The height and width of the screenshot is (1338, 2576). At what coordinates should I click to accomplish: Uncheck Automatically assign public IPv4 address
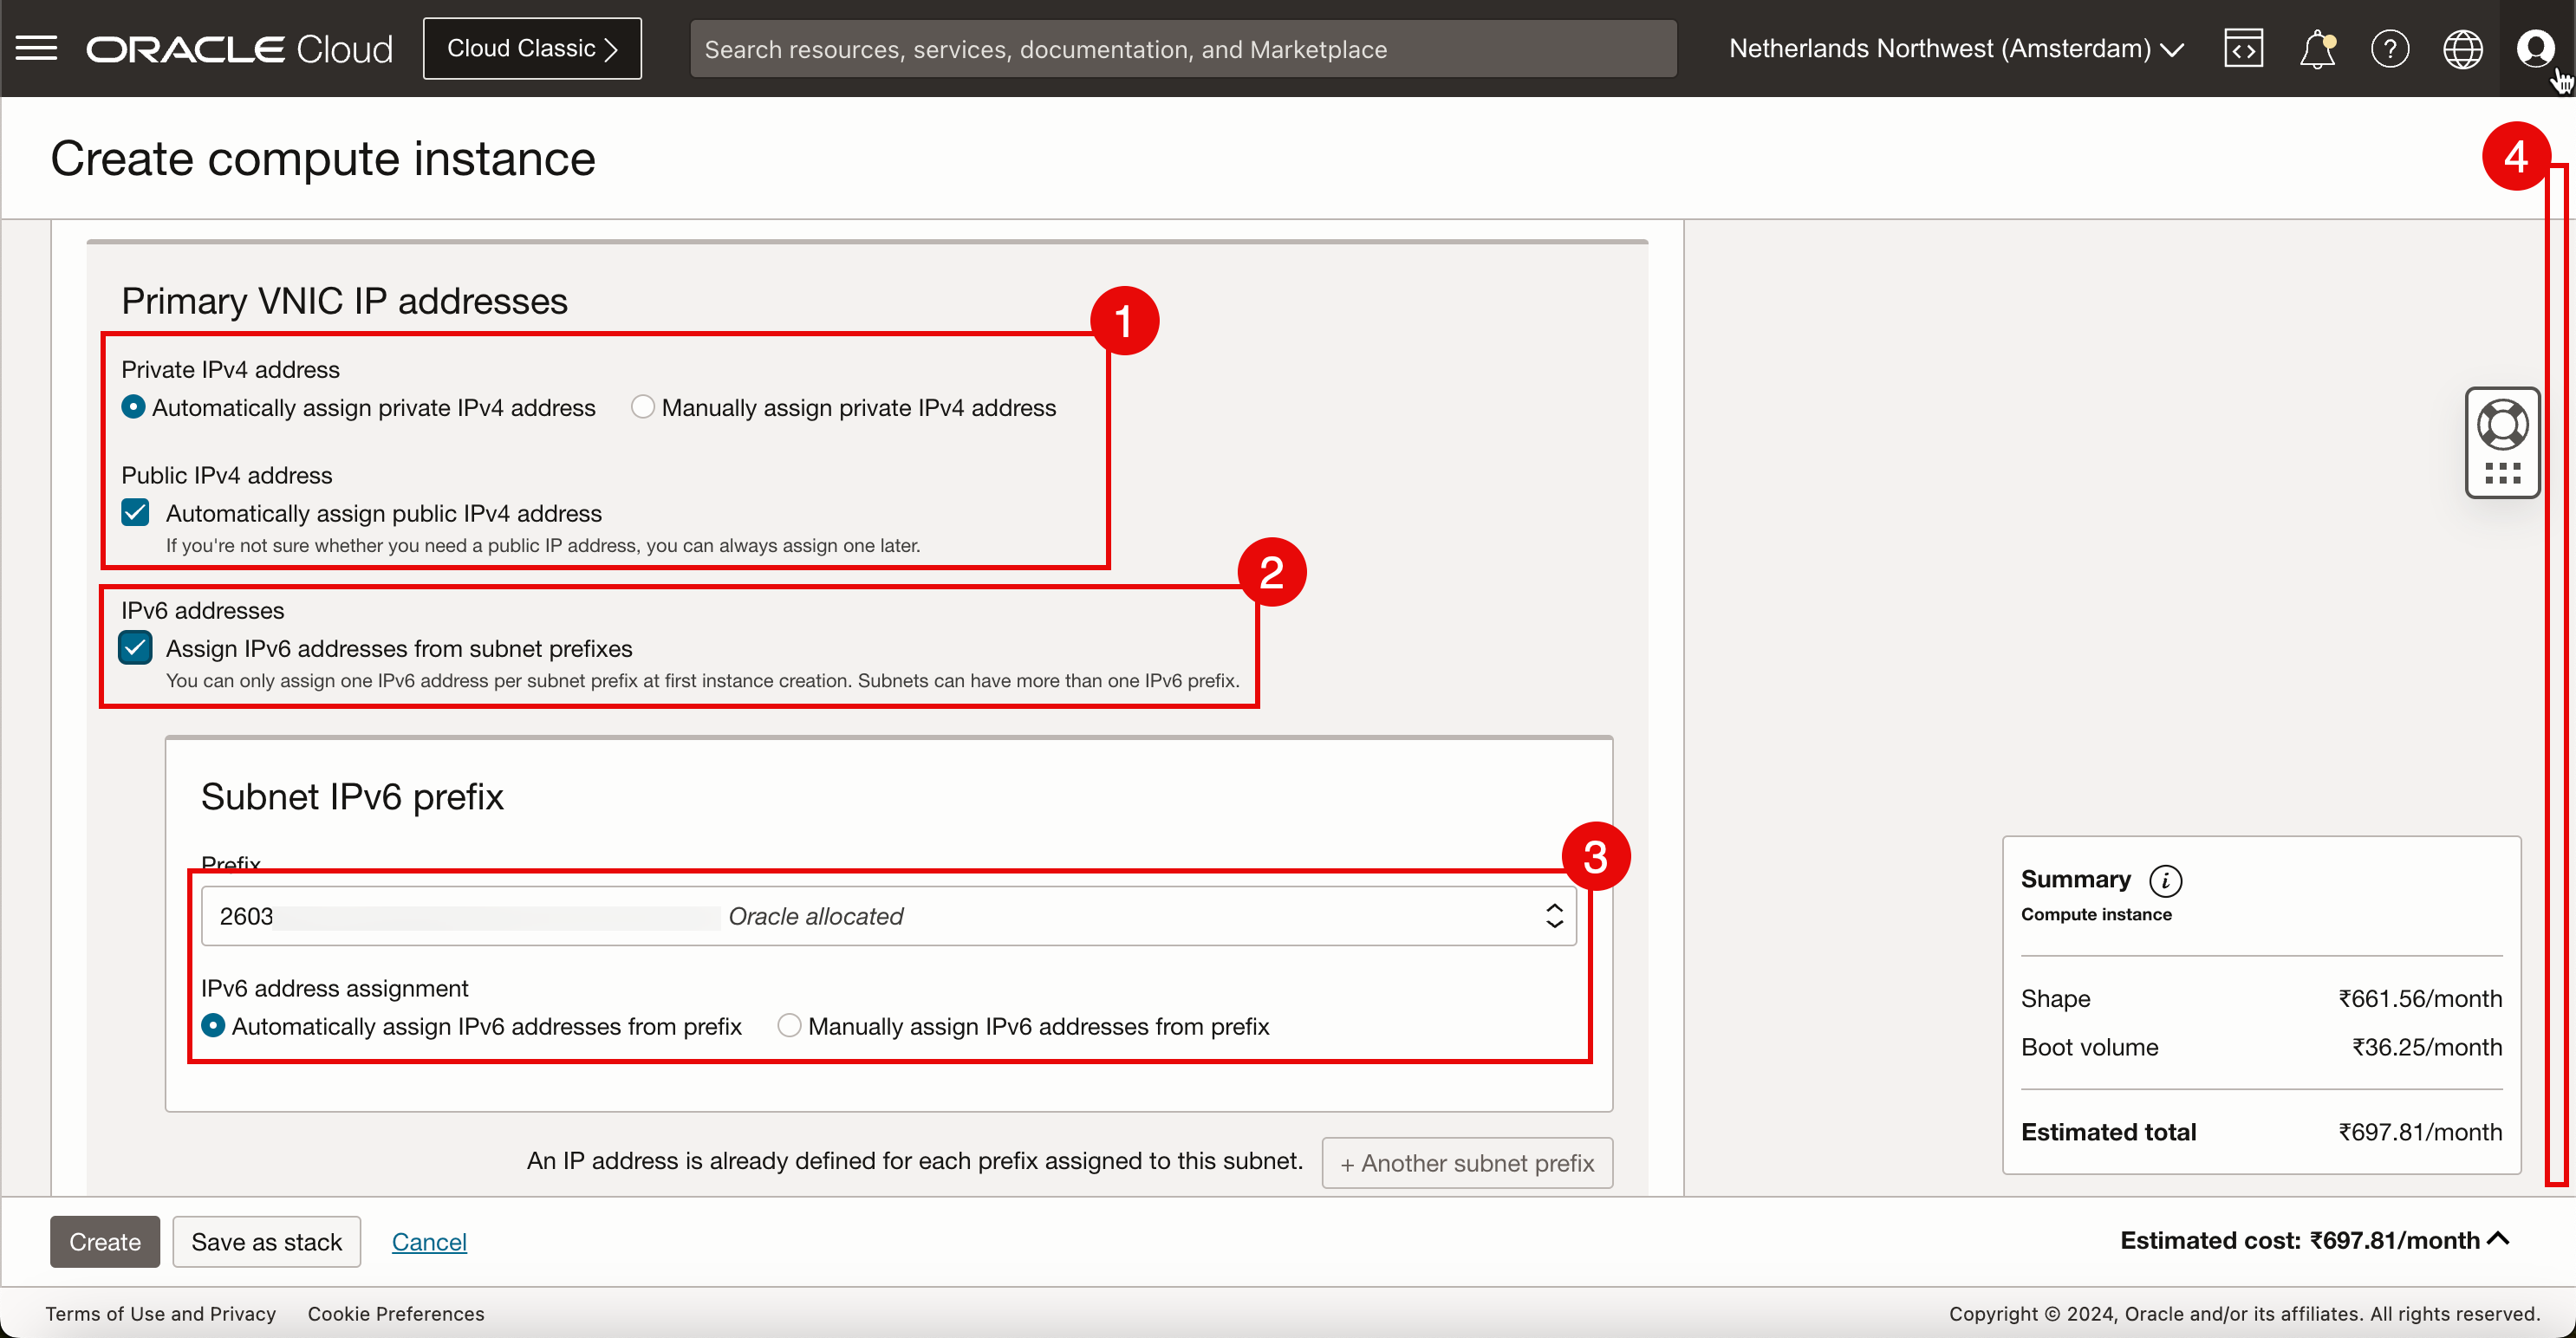click(135, 513)
